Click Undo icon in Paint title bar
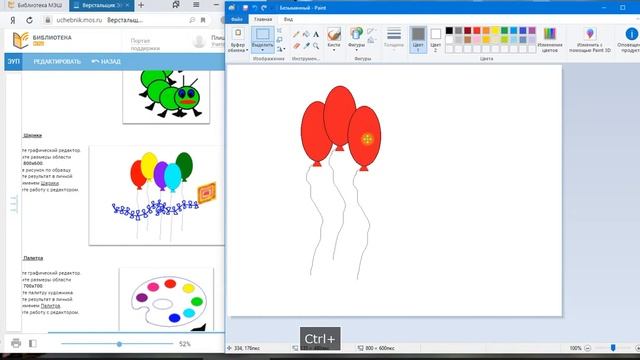The height and width of the screenshot is (360, 640). click(255, 8)
